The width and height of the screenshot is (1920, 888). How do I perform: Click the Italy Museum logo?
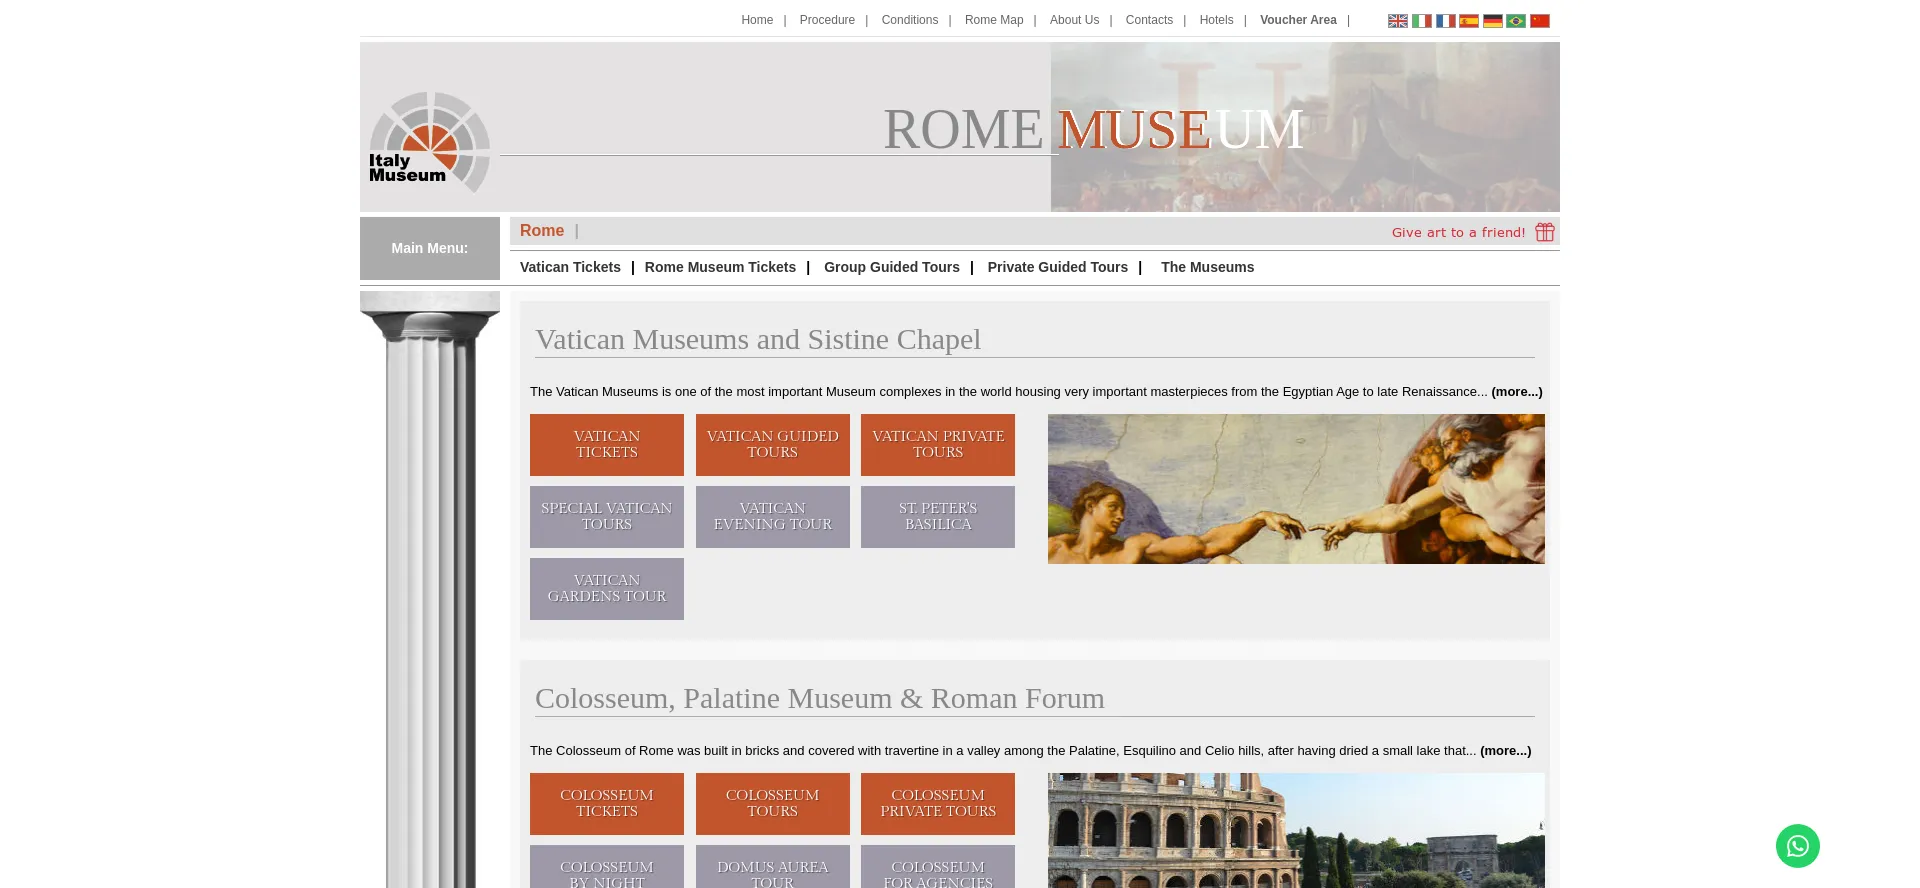coord(429,142)
